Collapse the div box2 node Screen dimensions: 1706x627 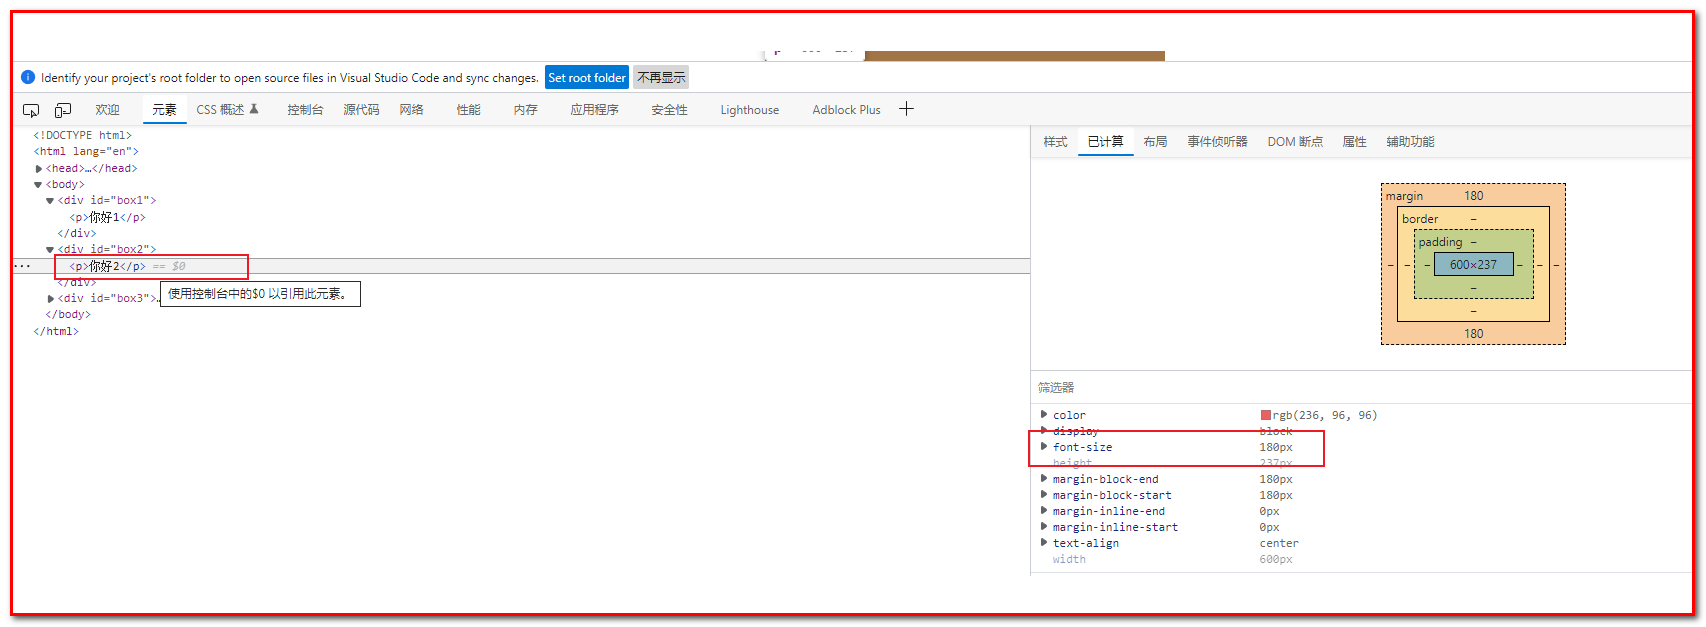[x=50, y=250]
